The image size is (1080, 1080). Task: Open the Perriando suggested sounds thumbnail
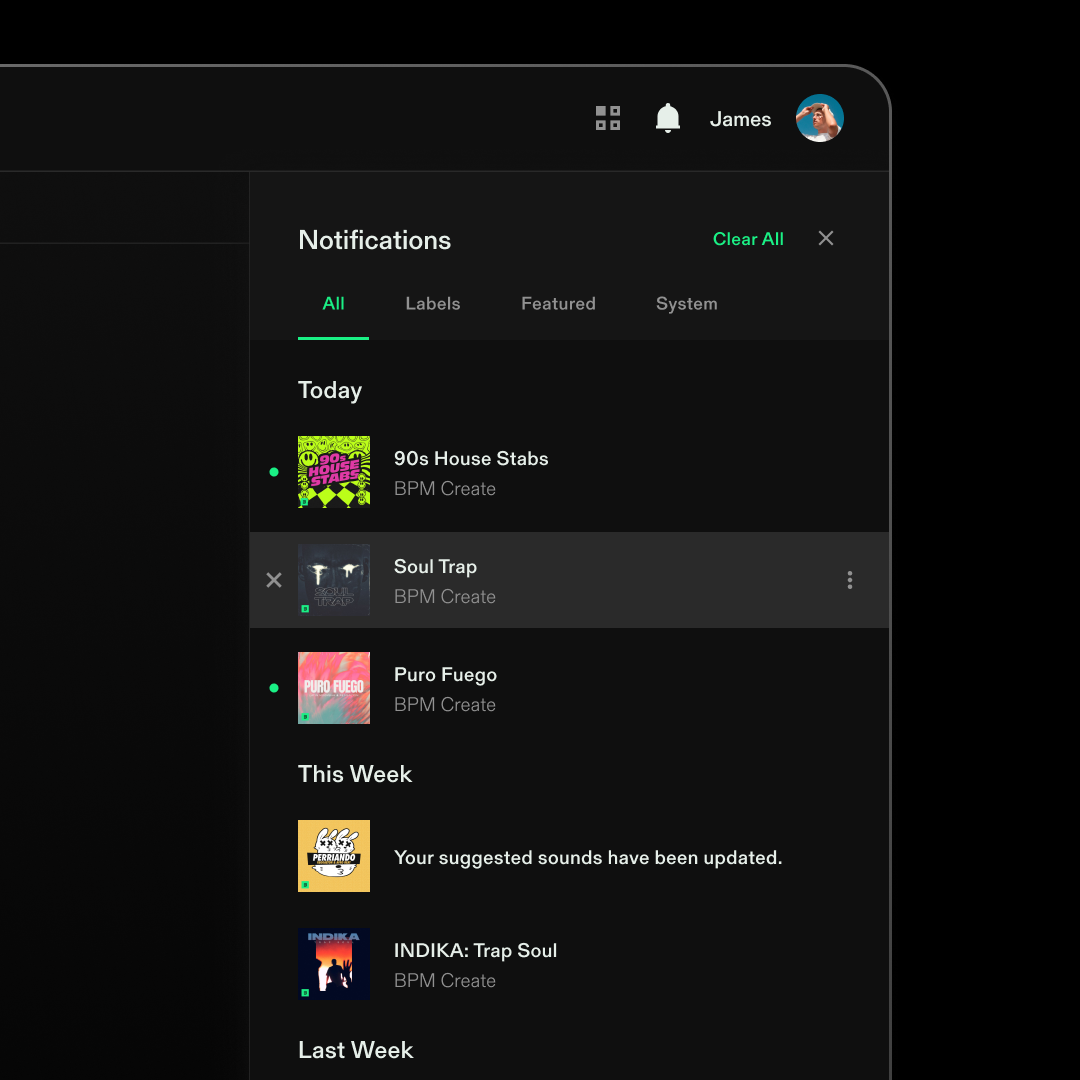334,856
